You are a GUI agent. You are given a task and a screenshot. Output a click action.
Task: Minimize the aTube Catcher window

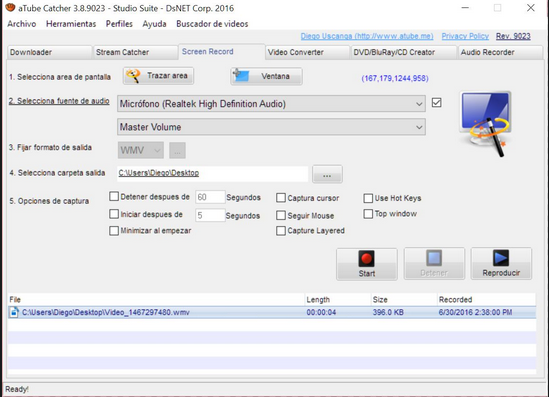tap(465, 8)
